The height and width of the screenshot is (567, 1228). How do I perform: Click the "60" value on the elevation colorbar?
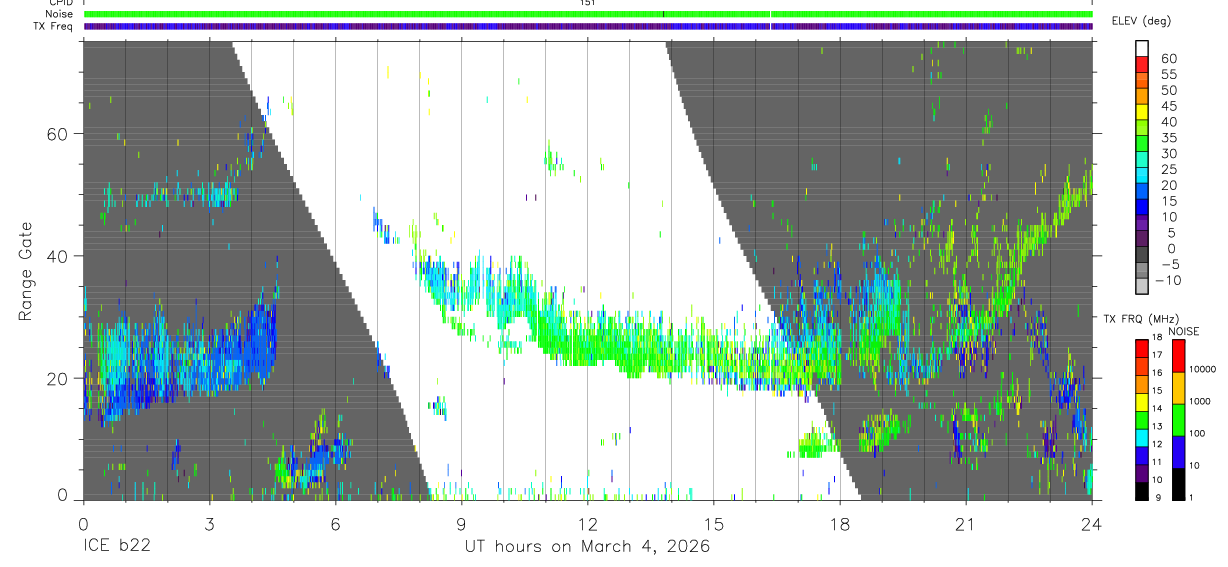(x=1168, y=59)
